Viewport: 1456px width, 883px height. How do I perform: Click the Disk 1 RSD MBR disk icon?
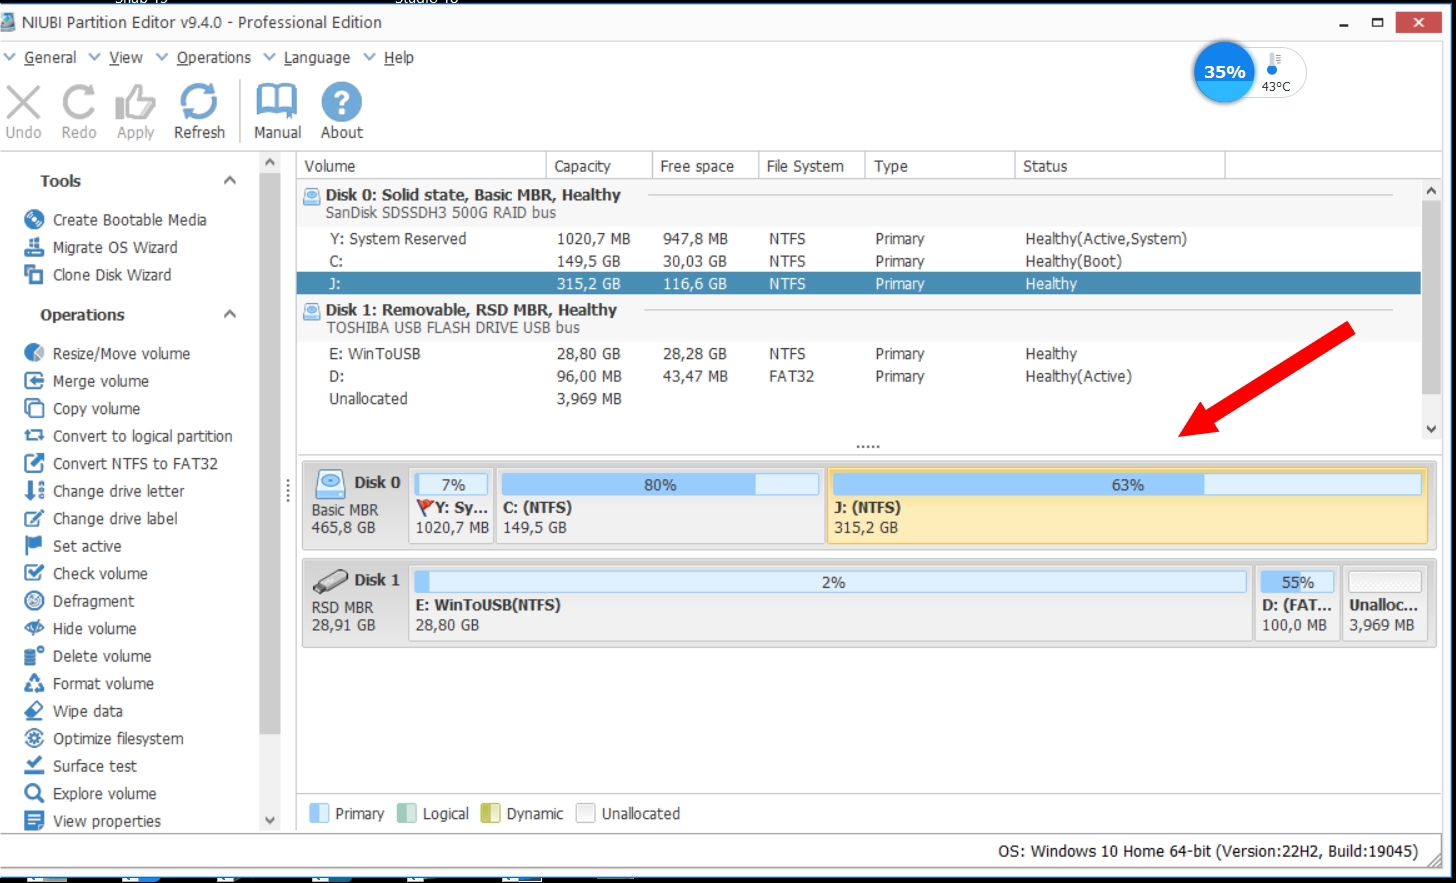330,581
